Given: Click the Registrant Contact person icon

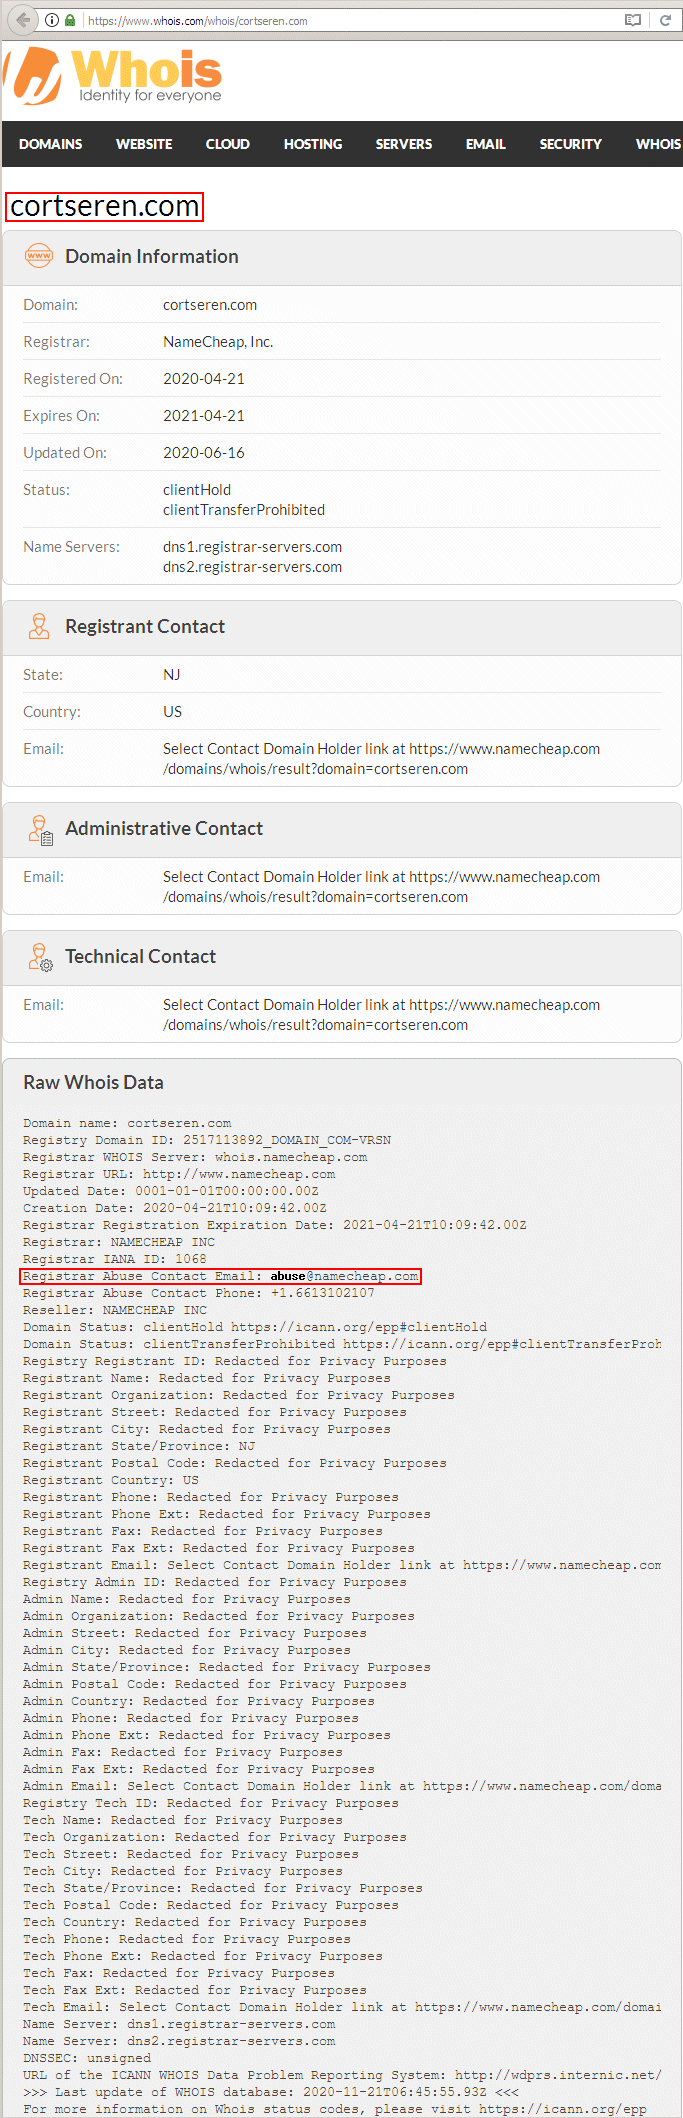Looking at the screenshot, I should coord(39,627).
